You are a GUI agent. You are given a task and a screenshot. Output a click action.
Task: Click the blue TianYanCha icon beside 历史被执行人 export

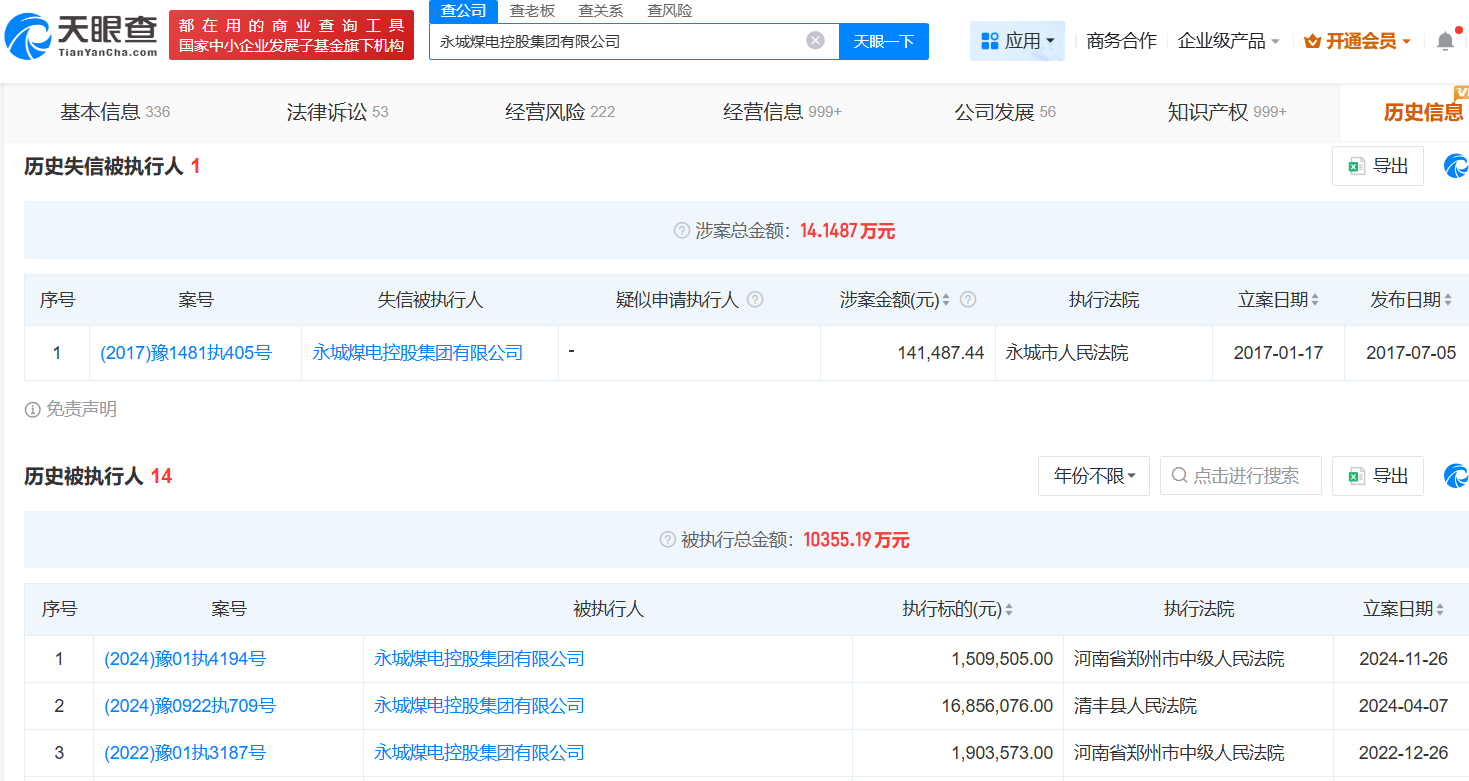coord(1455,476)
